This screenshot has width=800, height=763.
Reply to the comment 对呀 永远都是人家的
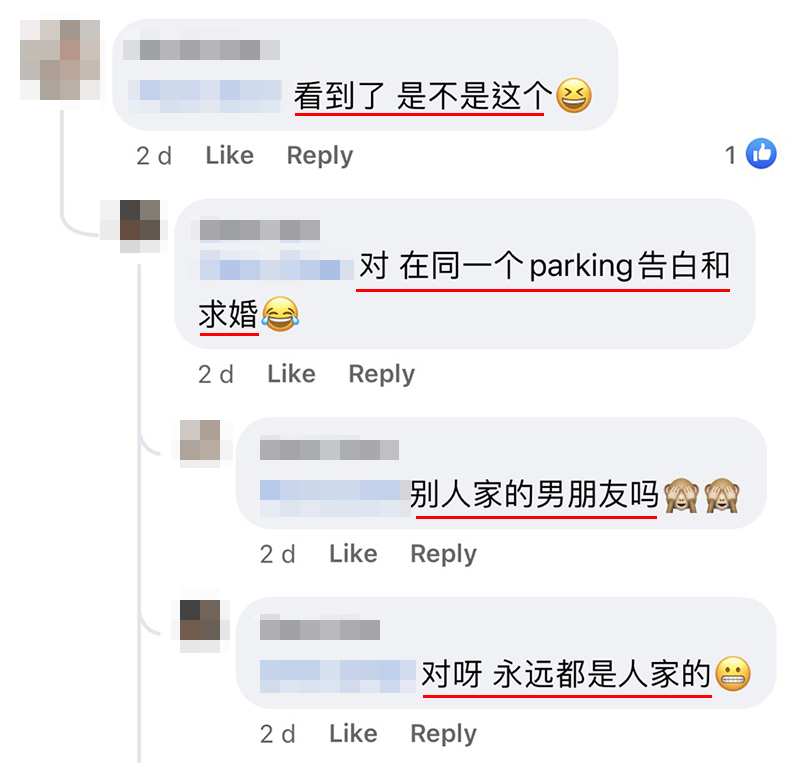[x=443, y=734]
